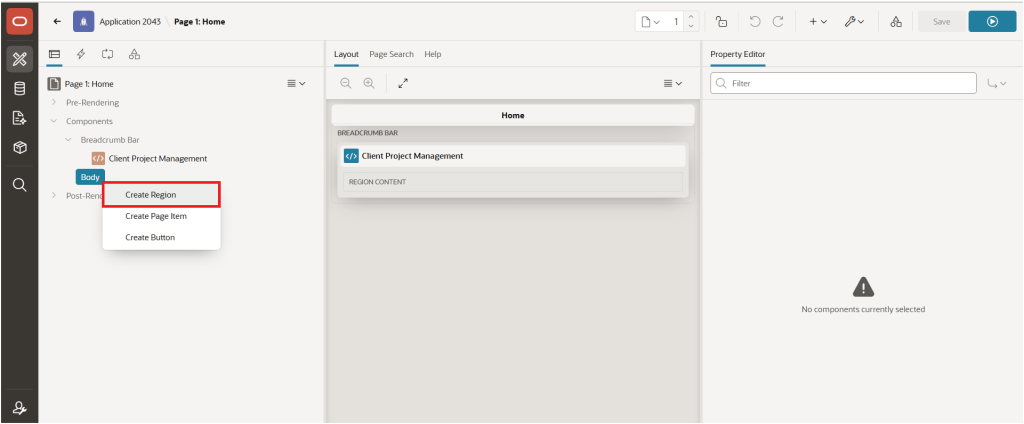Open the Help tab
Image resolution: width=1024 pixels, height=424 pixels.
click(x=432, y=54)
